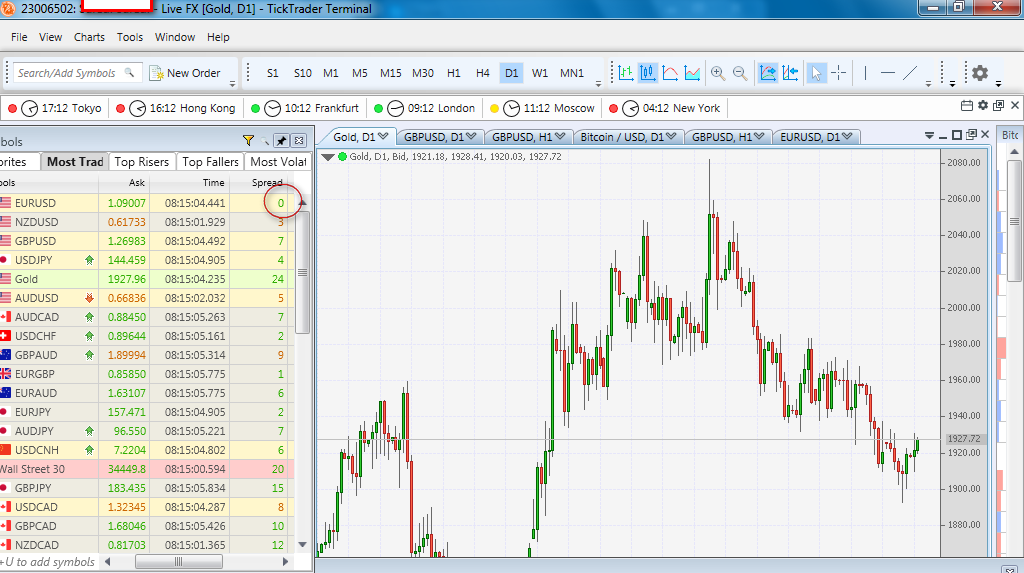Open the Tools menu
The image size is (1024, 573).
click(x=130, y=37)
